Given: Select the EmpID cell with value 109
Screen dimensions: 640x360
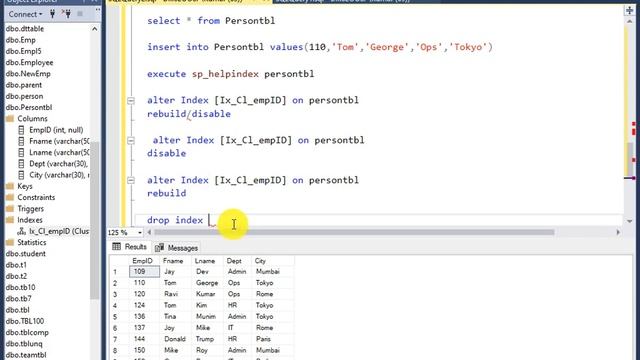Looking at the screenshot, I should pos(144,271).
